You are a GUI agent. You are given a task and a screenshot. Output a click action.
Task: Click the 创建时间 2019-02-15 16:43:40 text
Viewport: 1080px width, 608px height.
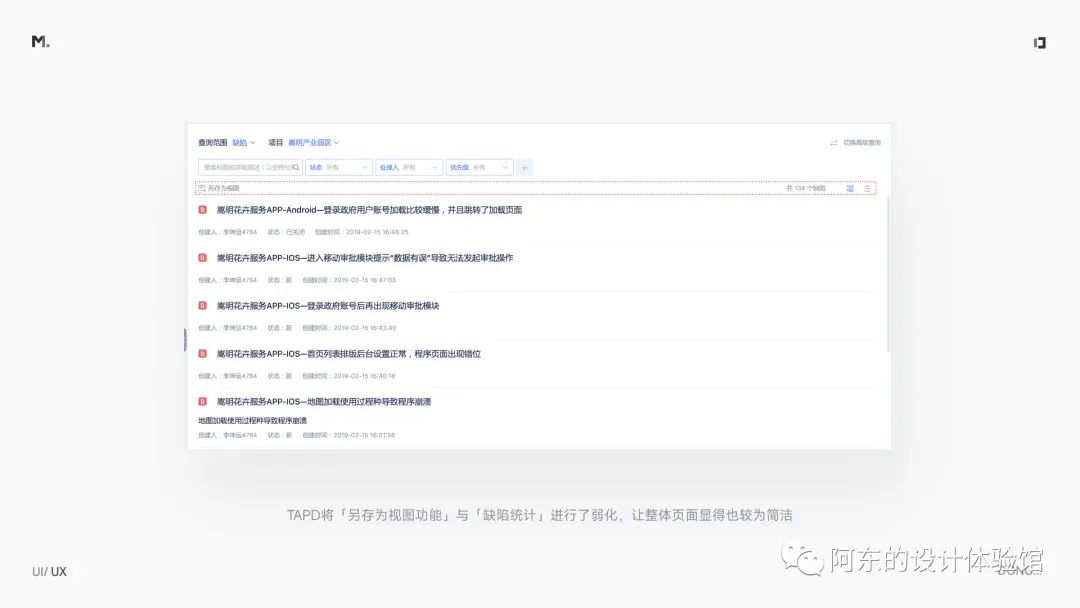349,328
